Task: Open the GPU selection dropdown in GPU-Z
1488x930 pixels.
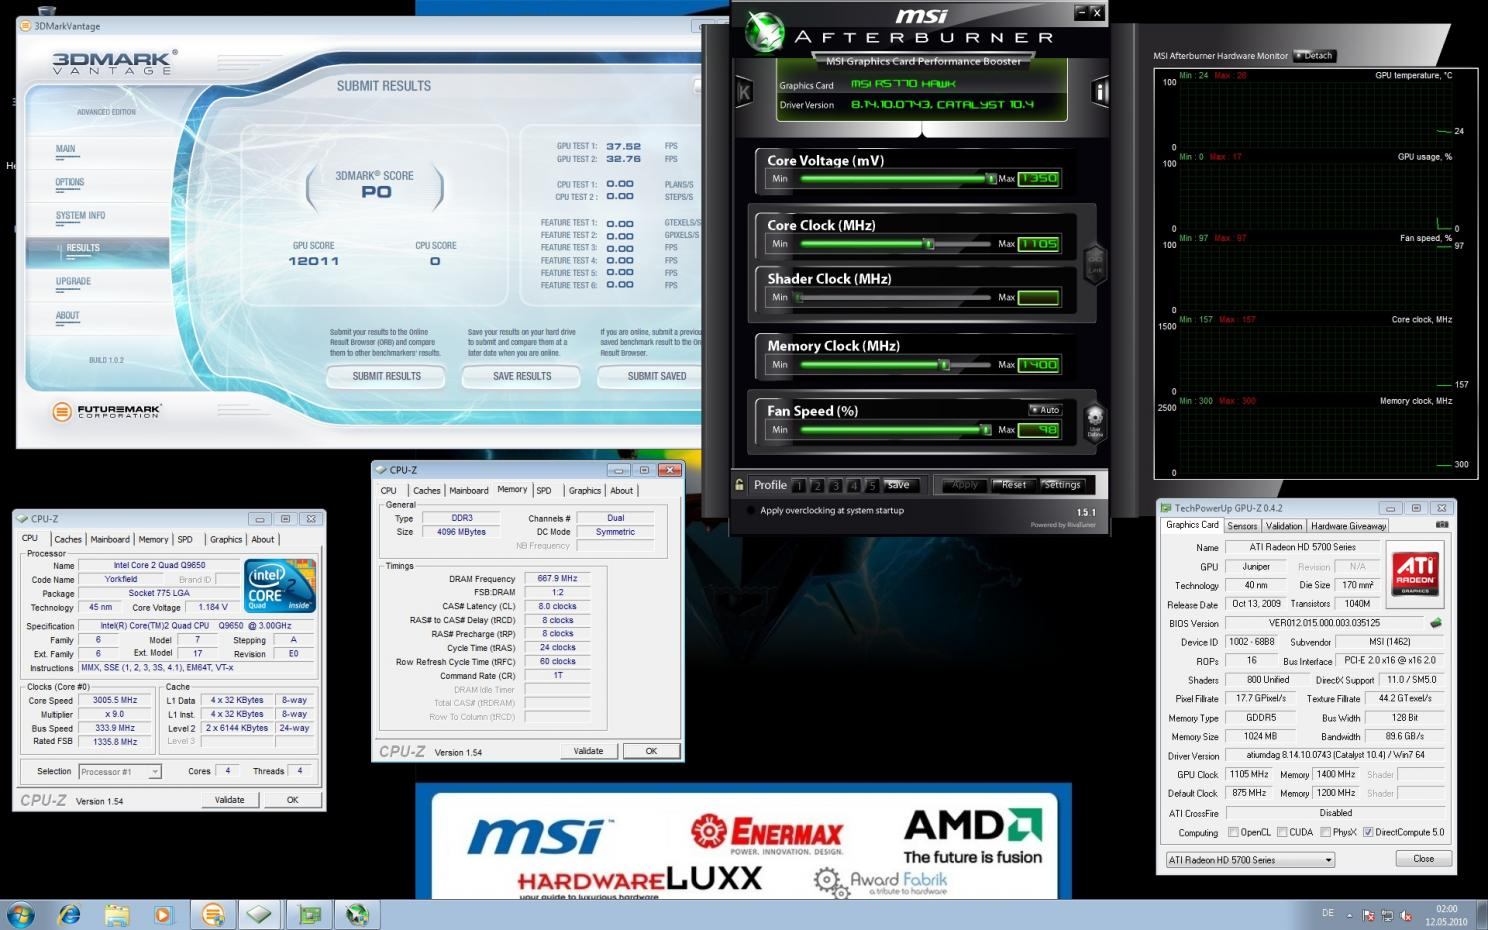Action: pyautogui.click(x=1251, y=860)
